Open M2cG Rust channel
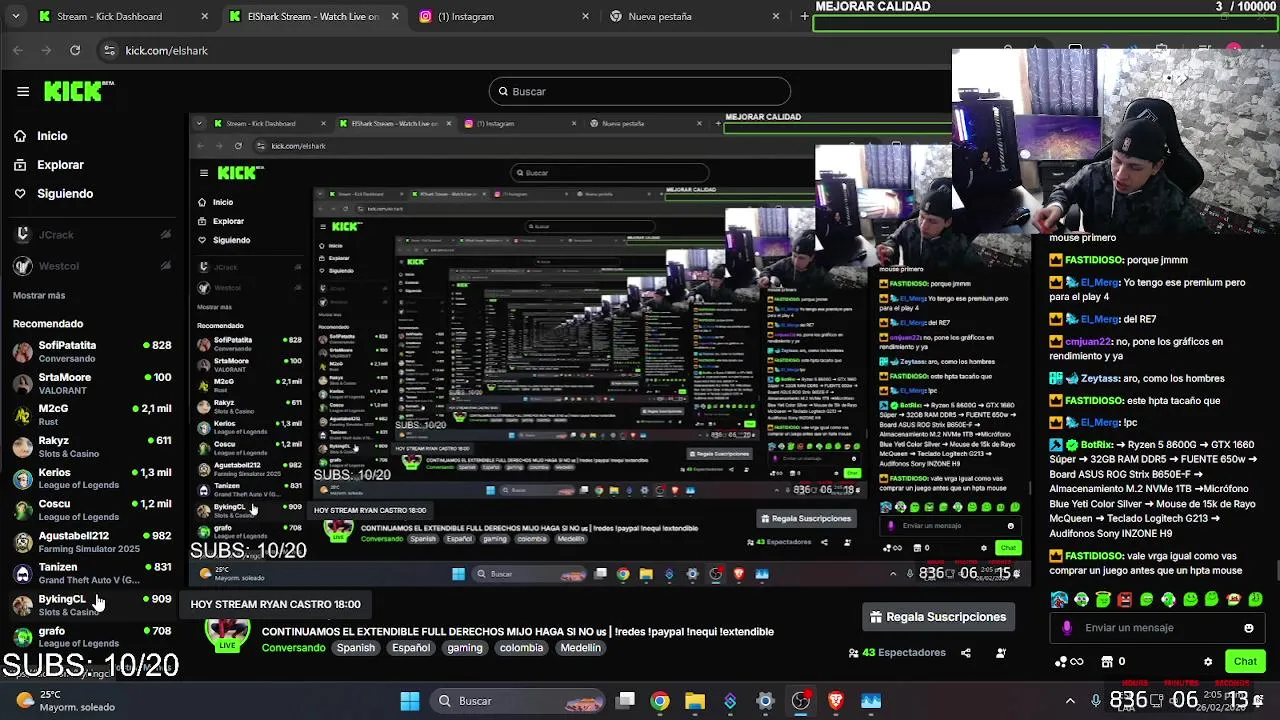 pos(90,414)
